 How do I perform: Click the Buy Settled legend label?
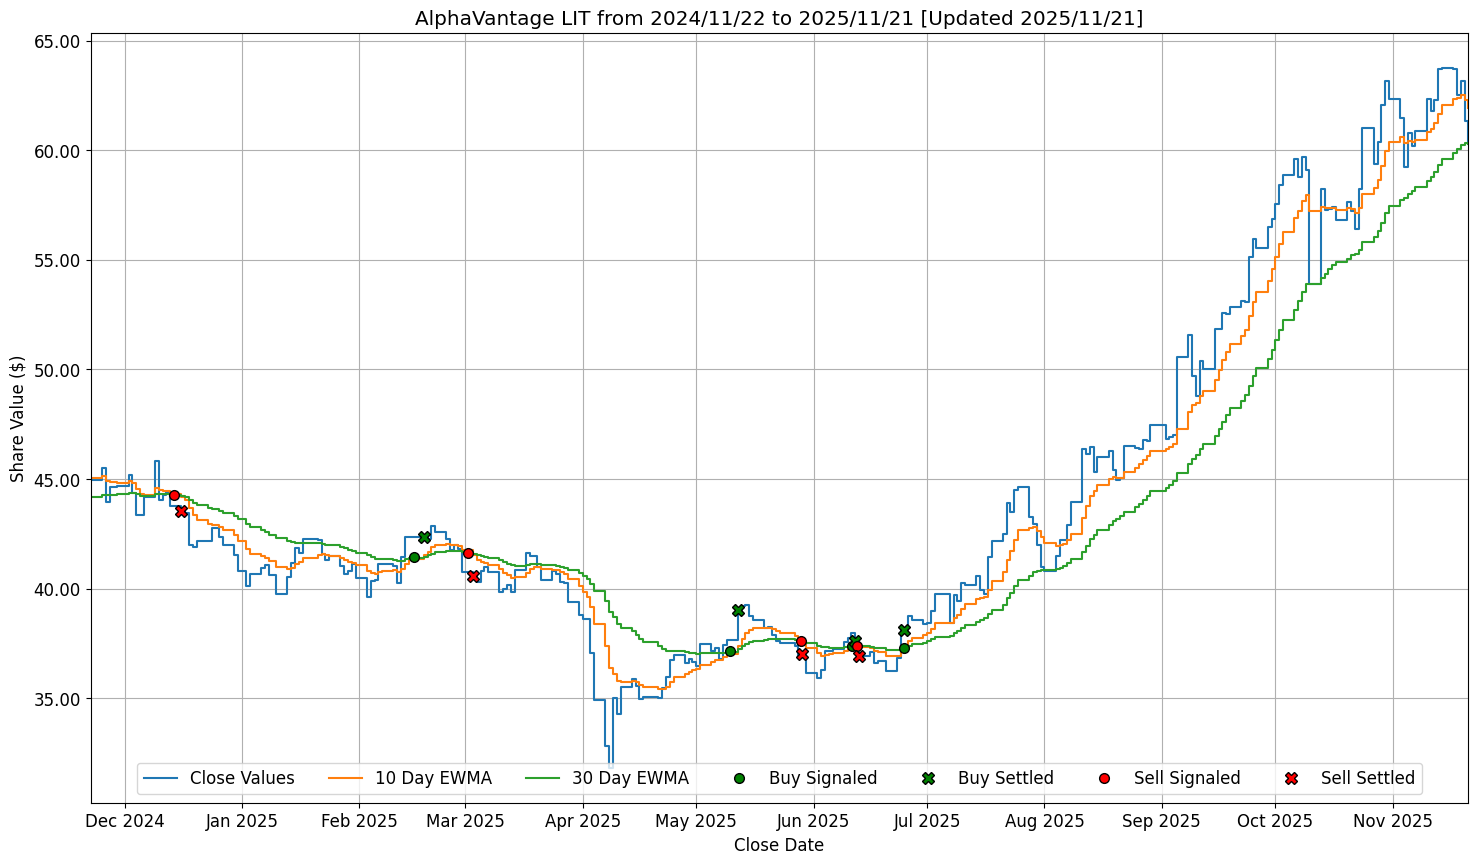(x=1005, y=778)
